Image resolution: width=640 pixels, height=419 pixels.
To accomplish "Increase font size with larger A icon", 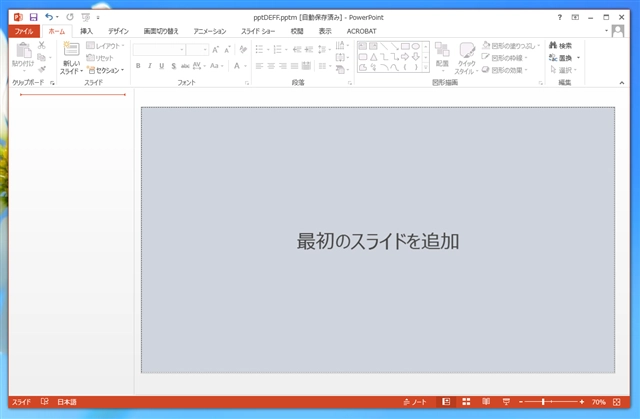I will click(216, 49).
